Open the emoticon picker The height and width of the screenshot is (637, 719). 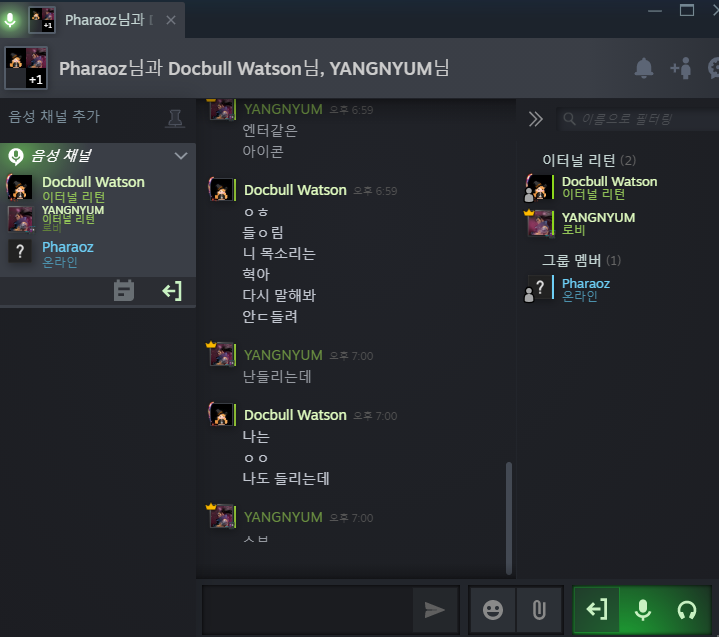coord(493,610)
